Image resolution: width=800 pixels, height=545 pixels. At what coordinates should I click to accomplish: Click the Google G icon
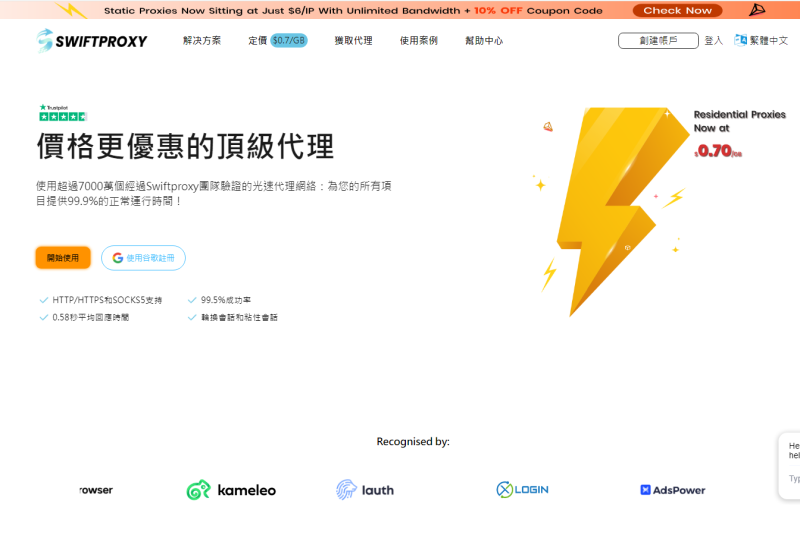coord(118,258)
